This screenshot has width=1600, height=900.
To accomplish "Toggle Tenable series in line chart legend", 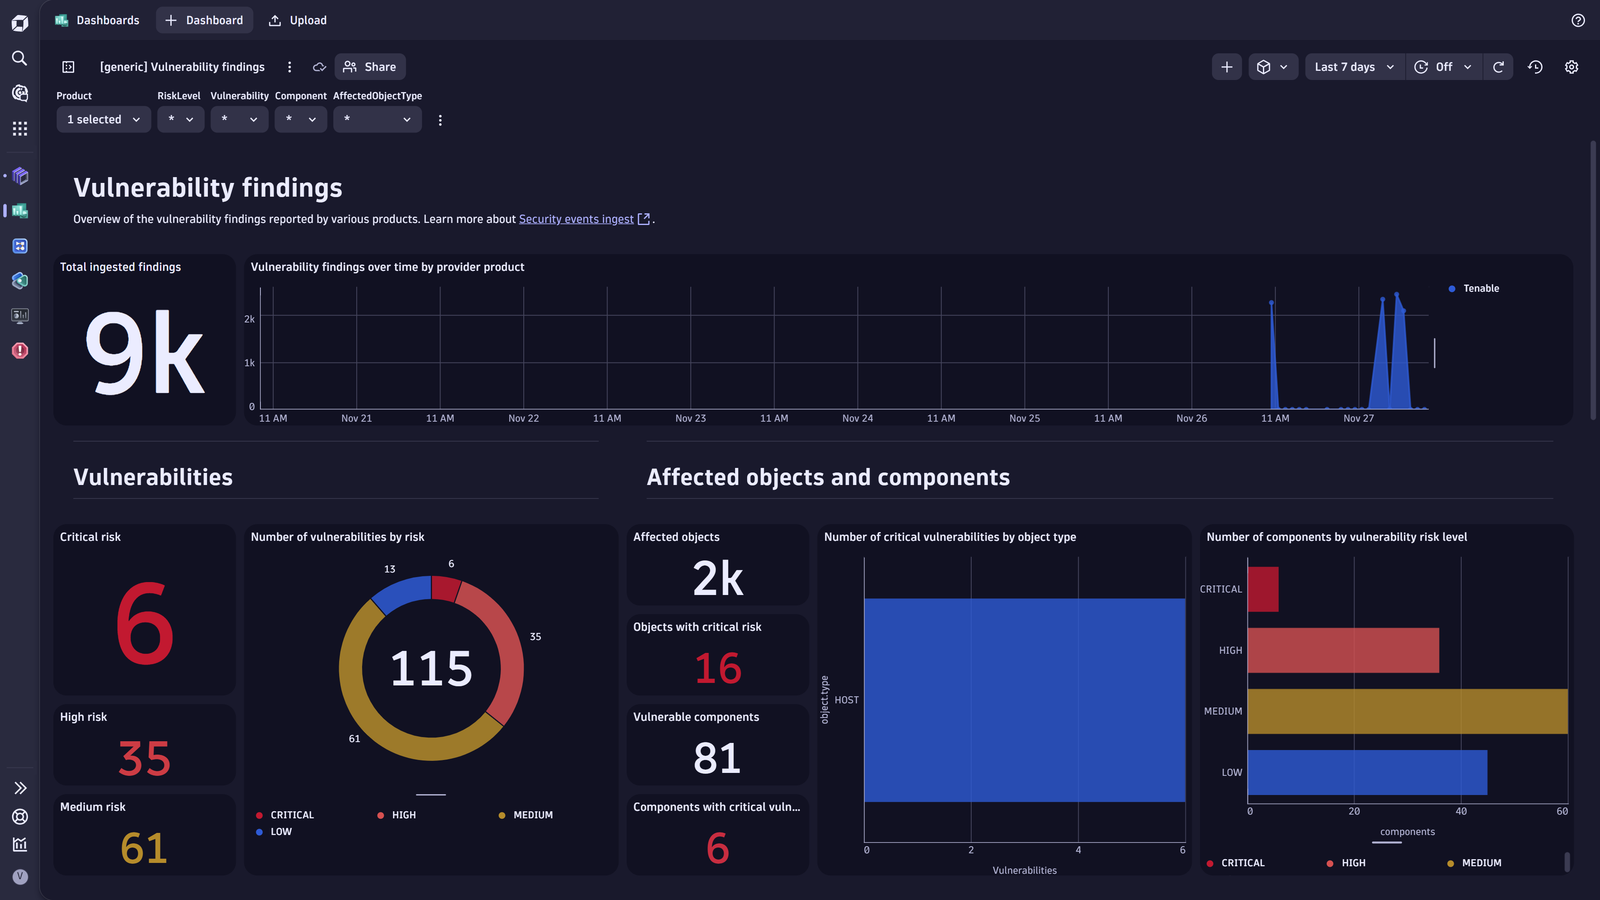I will click(1474, 289).
